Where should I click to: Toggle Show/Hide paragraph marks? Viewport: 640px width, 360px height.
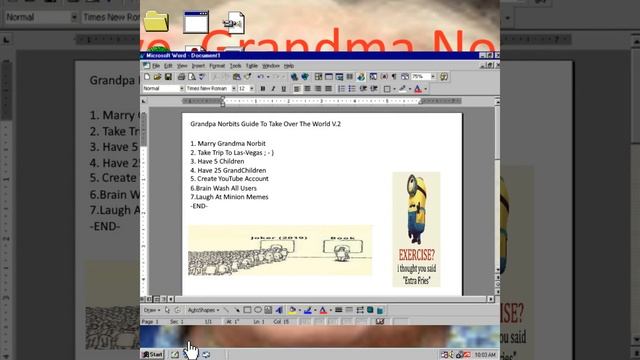394,77
